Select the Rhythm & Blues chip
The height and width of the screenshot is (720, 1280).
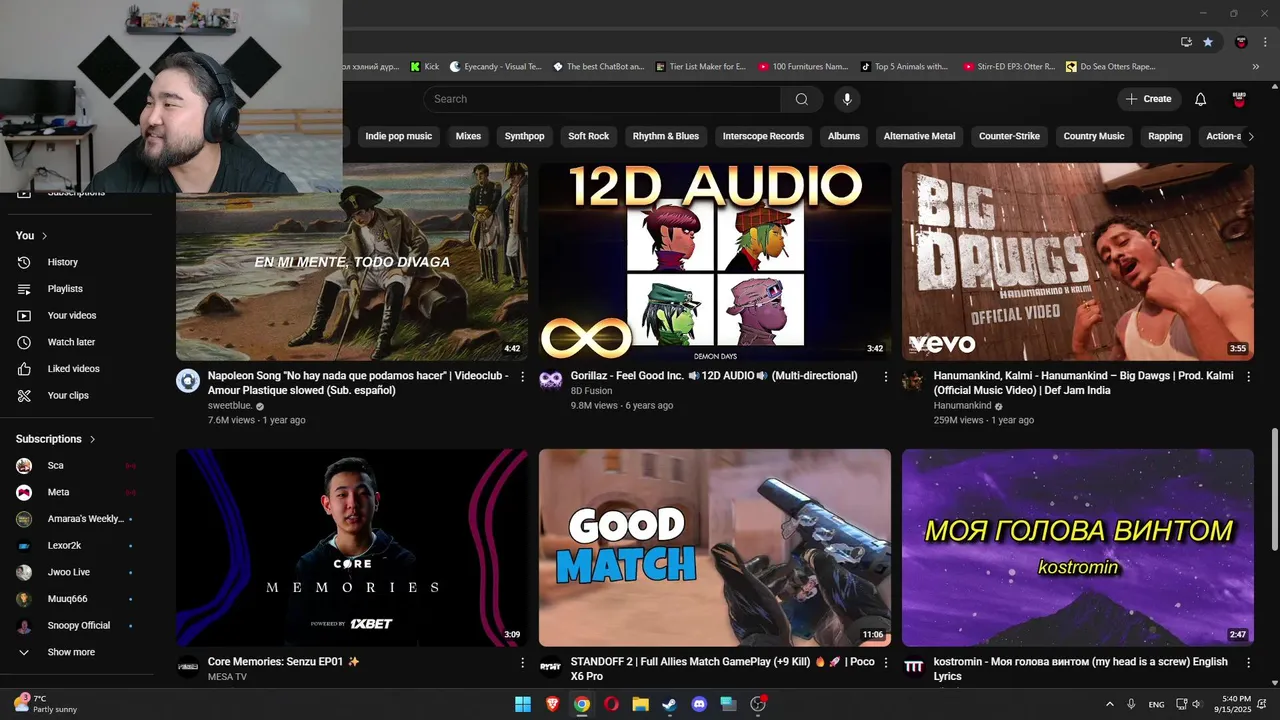point(666,136)
